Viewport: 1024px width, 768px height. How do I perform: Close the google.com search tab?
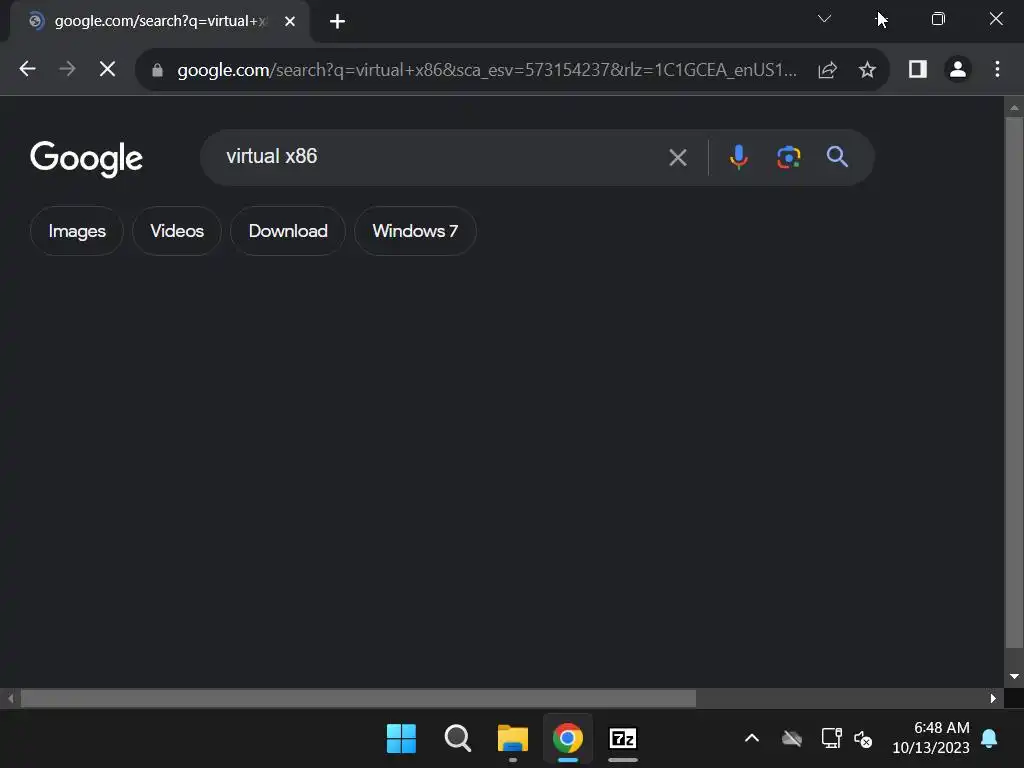point(290,22)
